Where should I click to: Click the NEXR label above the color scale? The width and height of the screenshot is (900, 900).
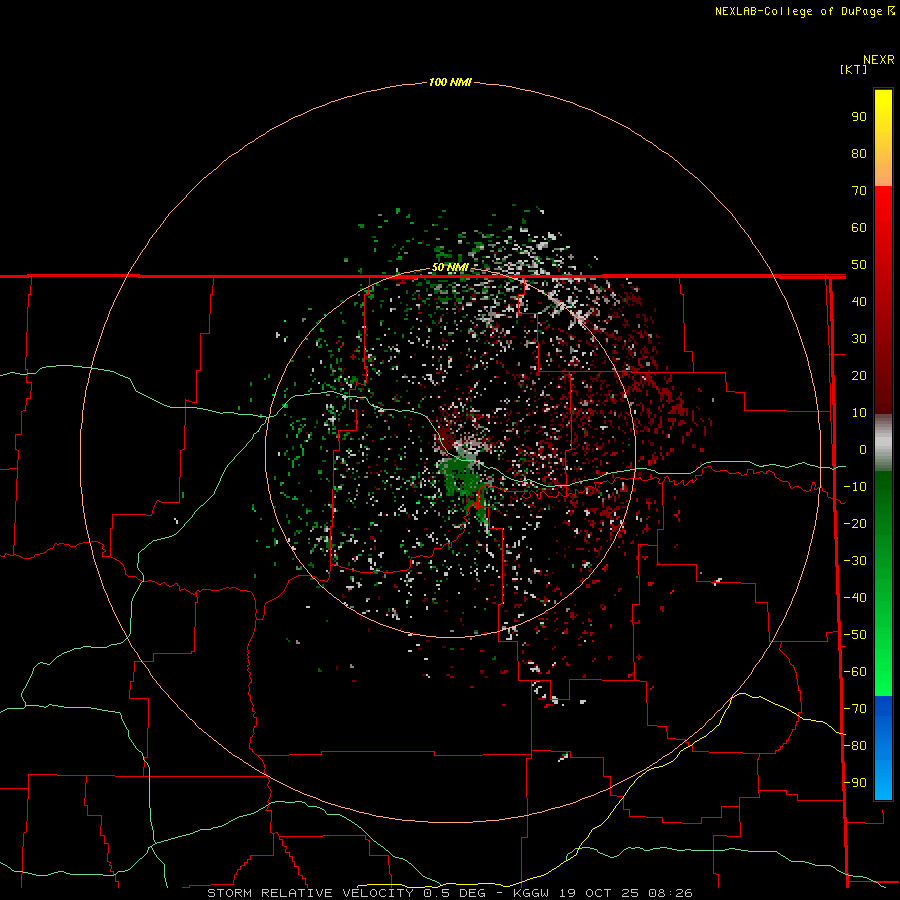pos(879,60)
